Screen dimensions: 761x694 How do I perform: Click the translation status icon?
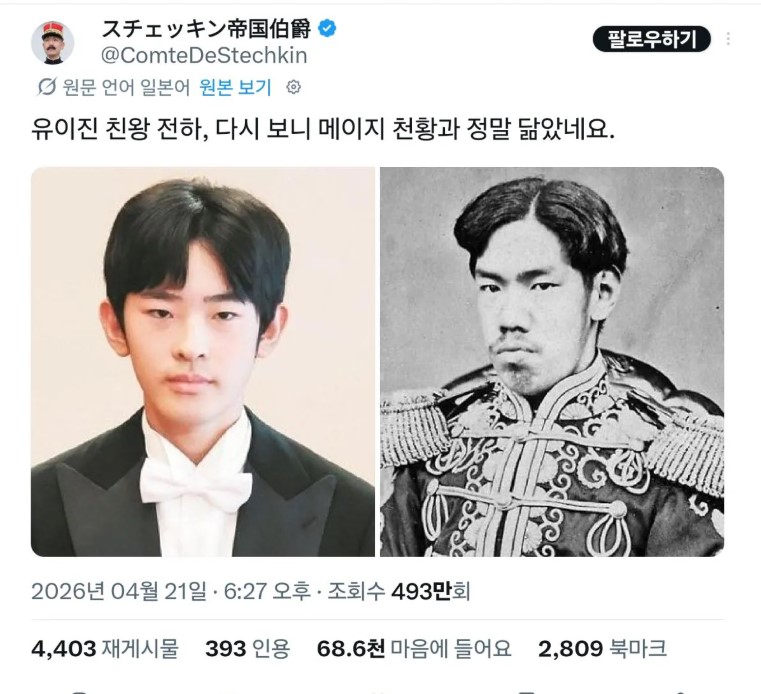[x=47, y=87]
